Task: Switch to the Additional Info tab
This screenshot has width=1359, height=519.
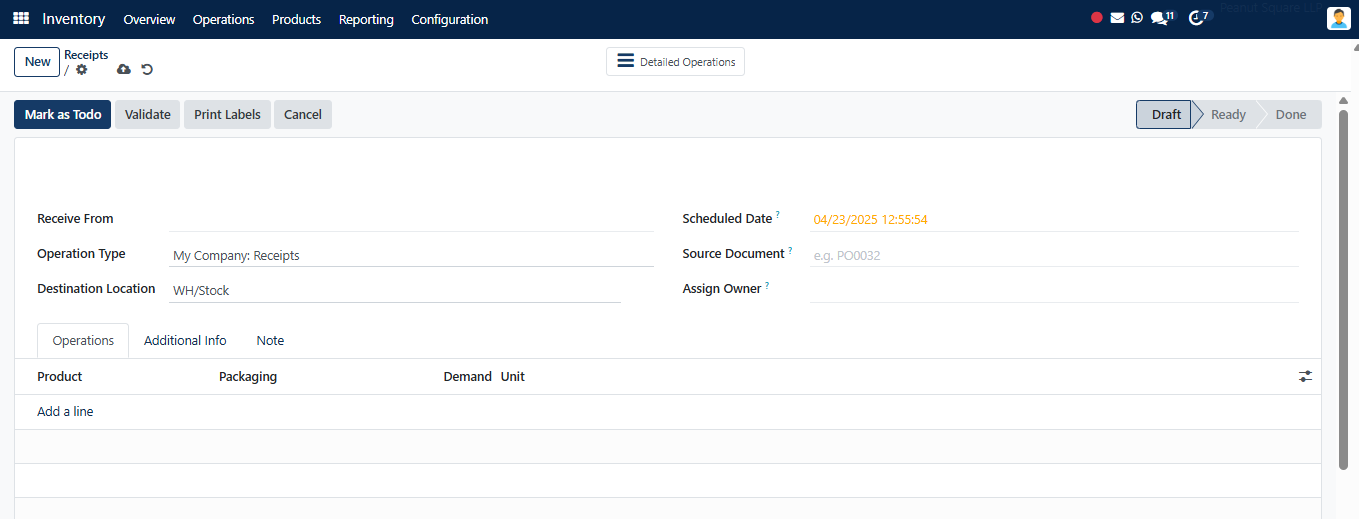Action: (x=185, y=340)
